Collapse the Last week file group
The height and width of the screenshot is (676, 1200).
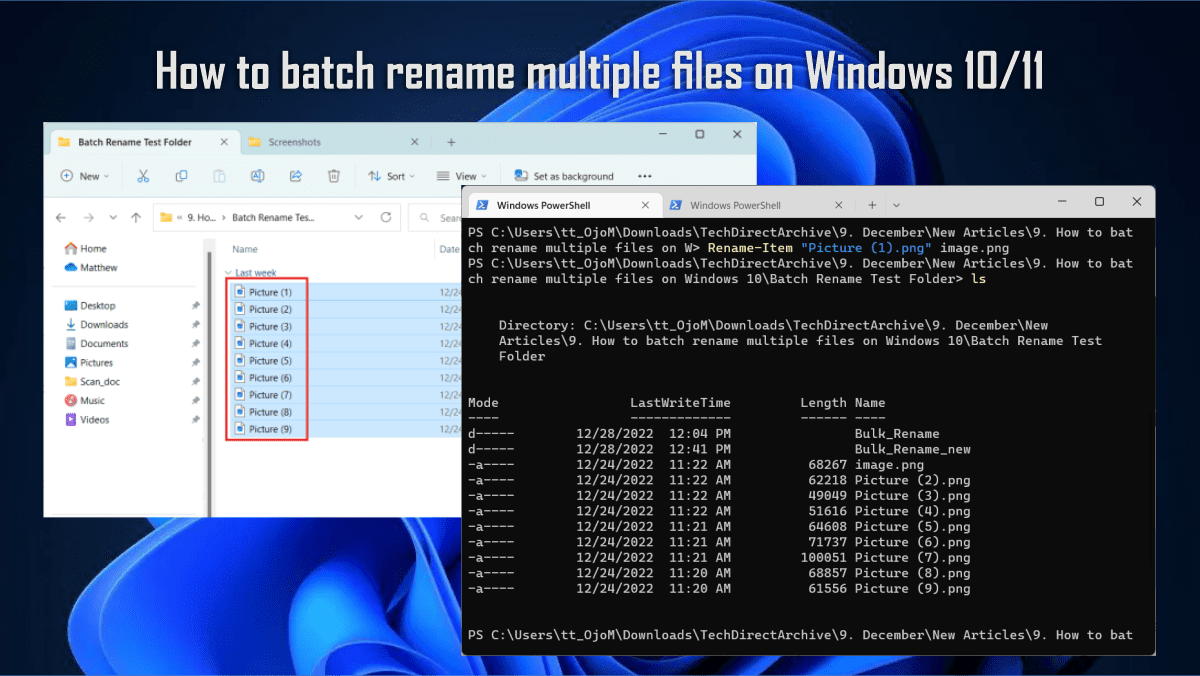(227, 272)
